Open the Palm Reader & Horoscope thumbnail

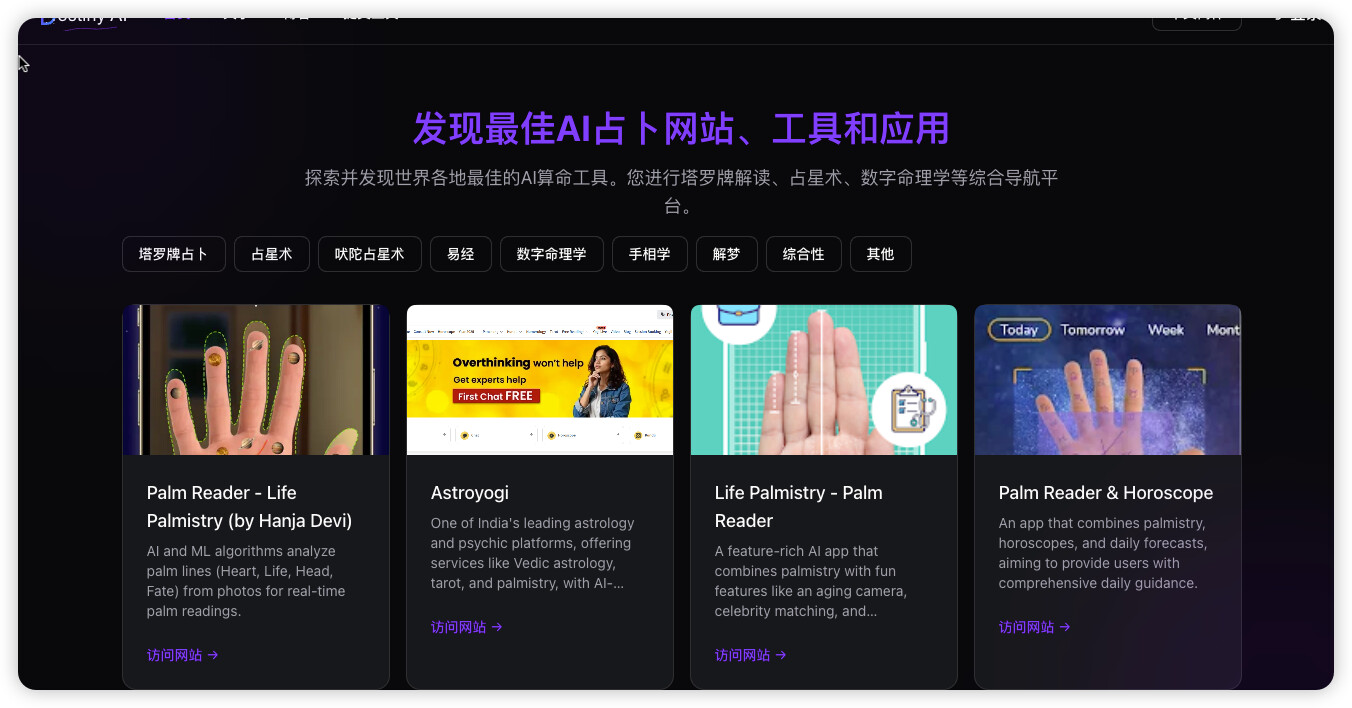[1108, 380]
